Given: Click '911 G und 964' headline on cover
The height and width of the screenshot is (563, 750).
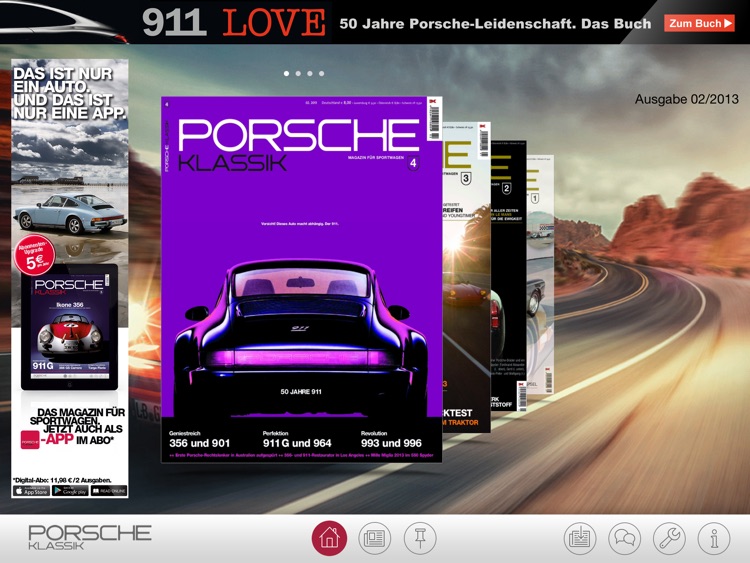Looking at the screenshot, I should pyautogui.click(x=297, y=443).
